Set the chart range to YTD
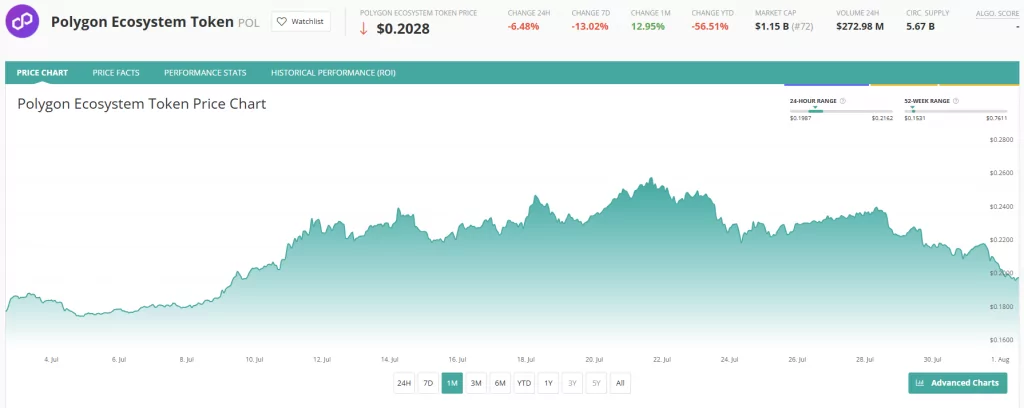Image resolution: width=1024 pixels, height=408 pixels. (x=524, y=383)
